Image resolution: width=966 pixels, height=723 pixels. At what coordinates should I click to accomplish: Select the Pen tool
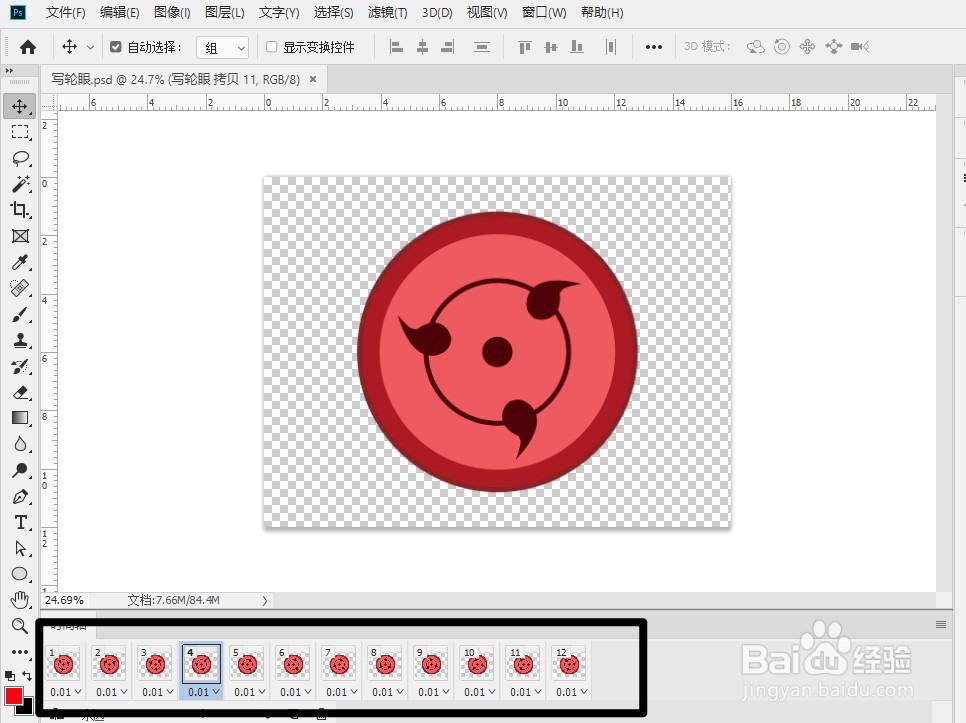coord(20,496)
